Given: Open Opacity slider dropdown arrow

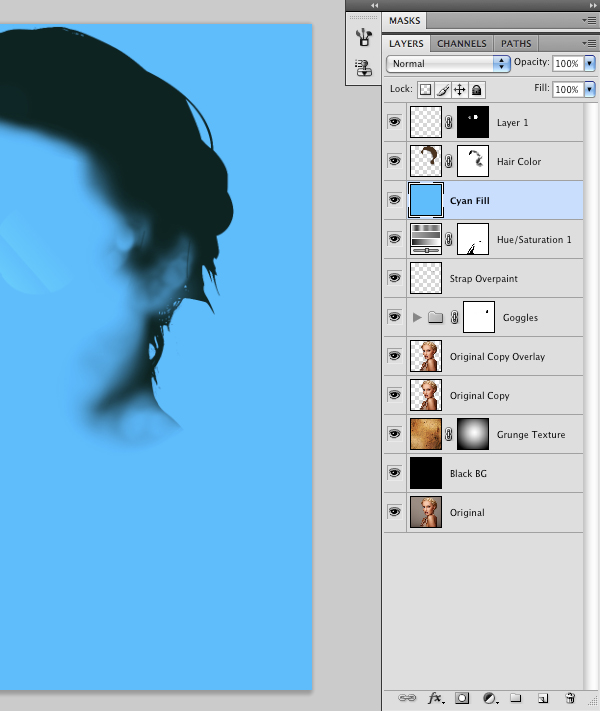Looking at the screenshot, I should click(x=590, y=63).
